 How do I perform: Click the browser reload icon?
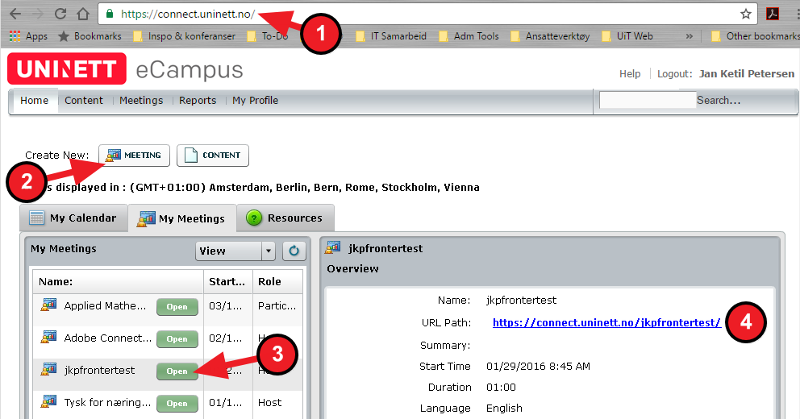(59, 14)
